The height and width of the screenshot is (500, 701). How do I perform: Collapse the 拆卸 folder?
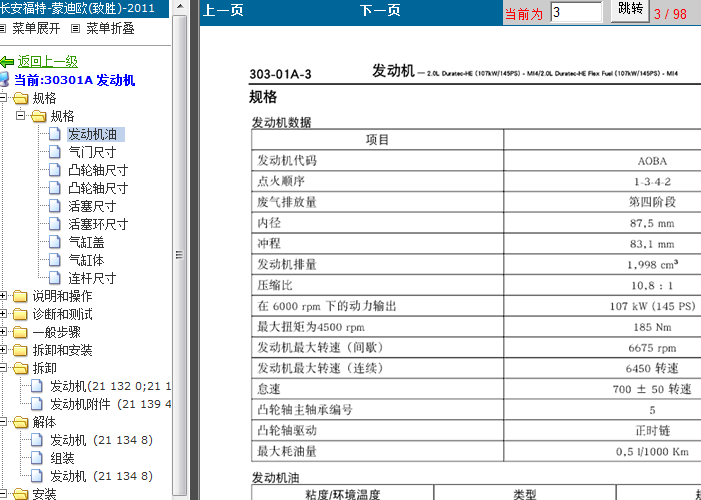pyautogui.click(x=3, y=368)
